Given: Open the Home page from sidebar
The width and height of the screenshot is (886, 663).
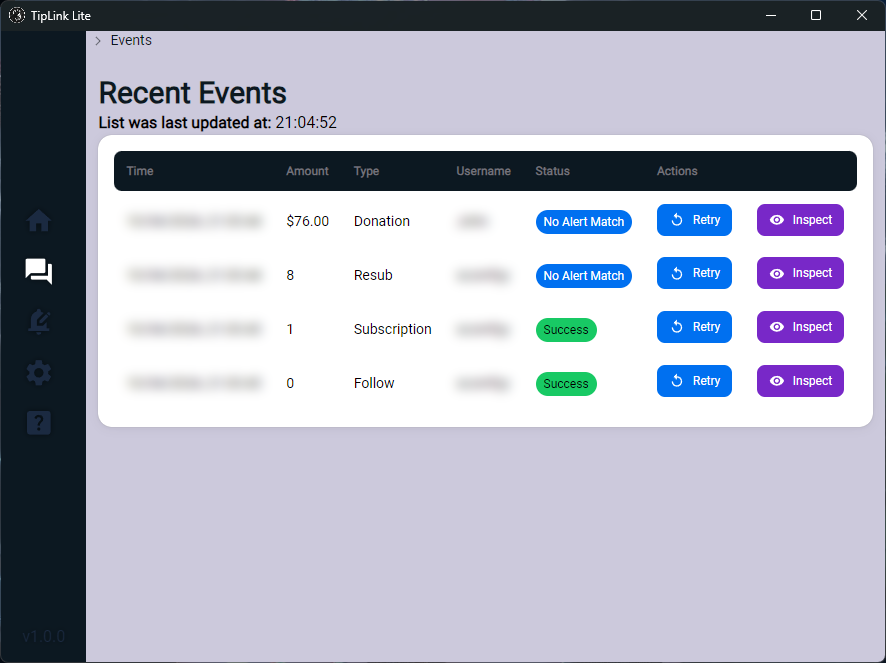Looking at the screenshot, I should coord(38,220).
